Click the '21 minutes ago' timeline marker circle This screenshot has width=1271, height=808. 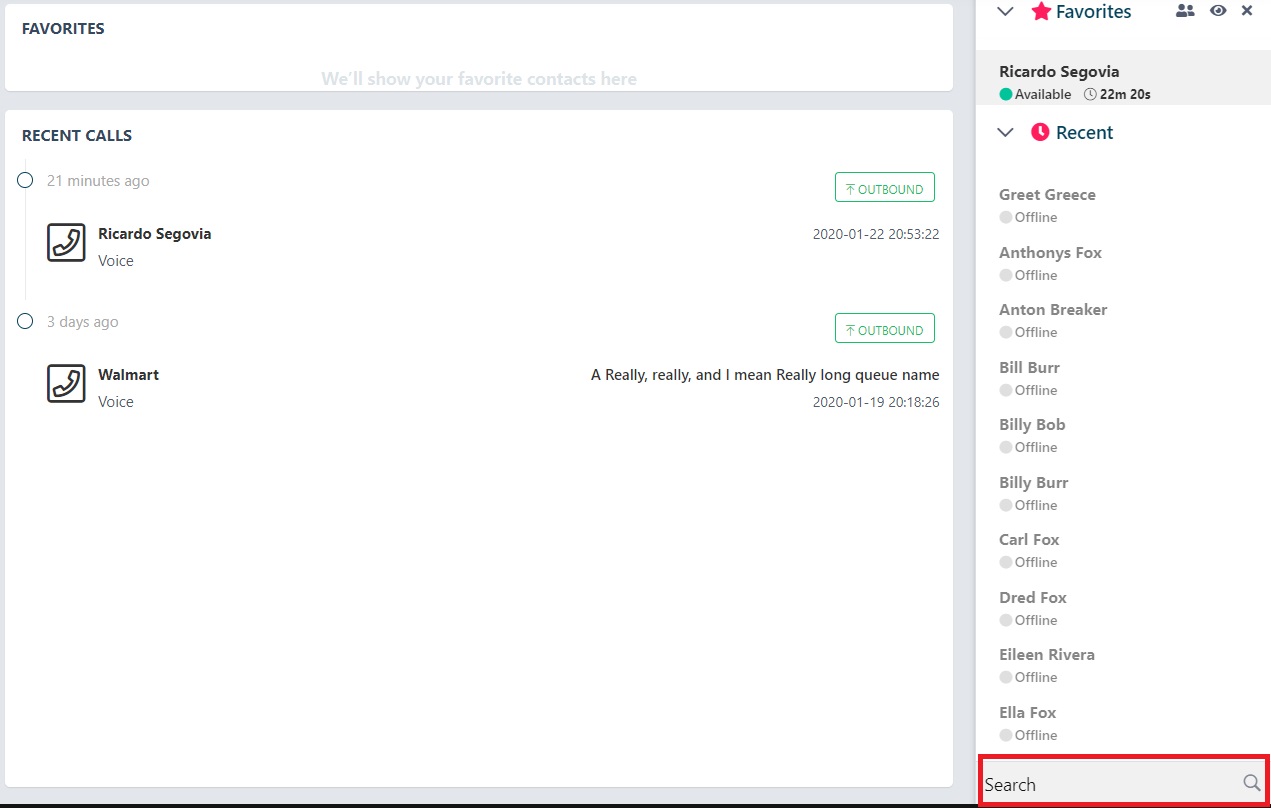point(26,180)
